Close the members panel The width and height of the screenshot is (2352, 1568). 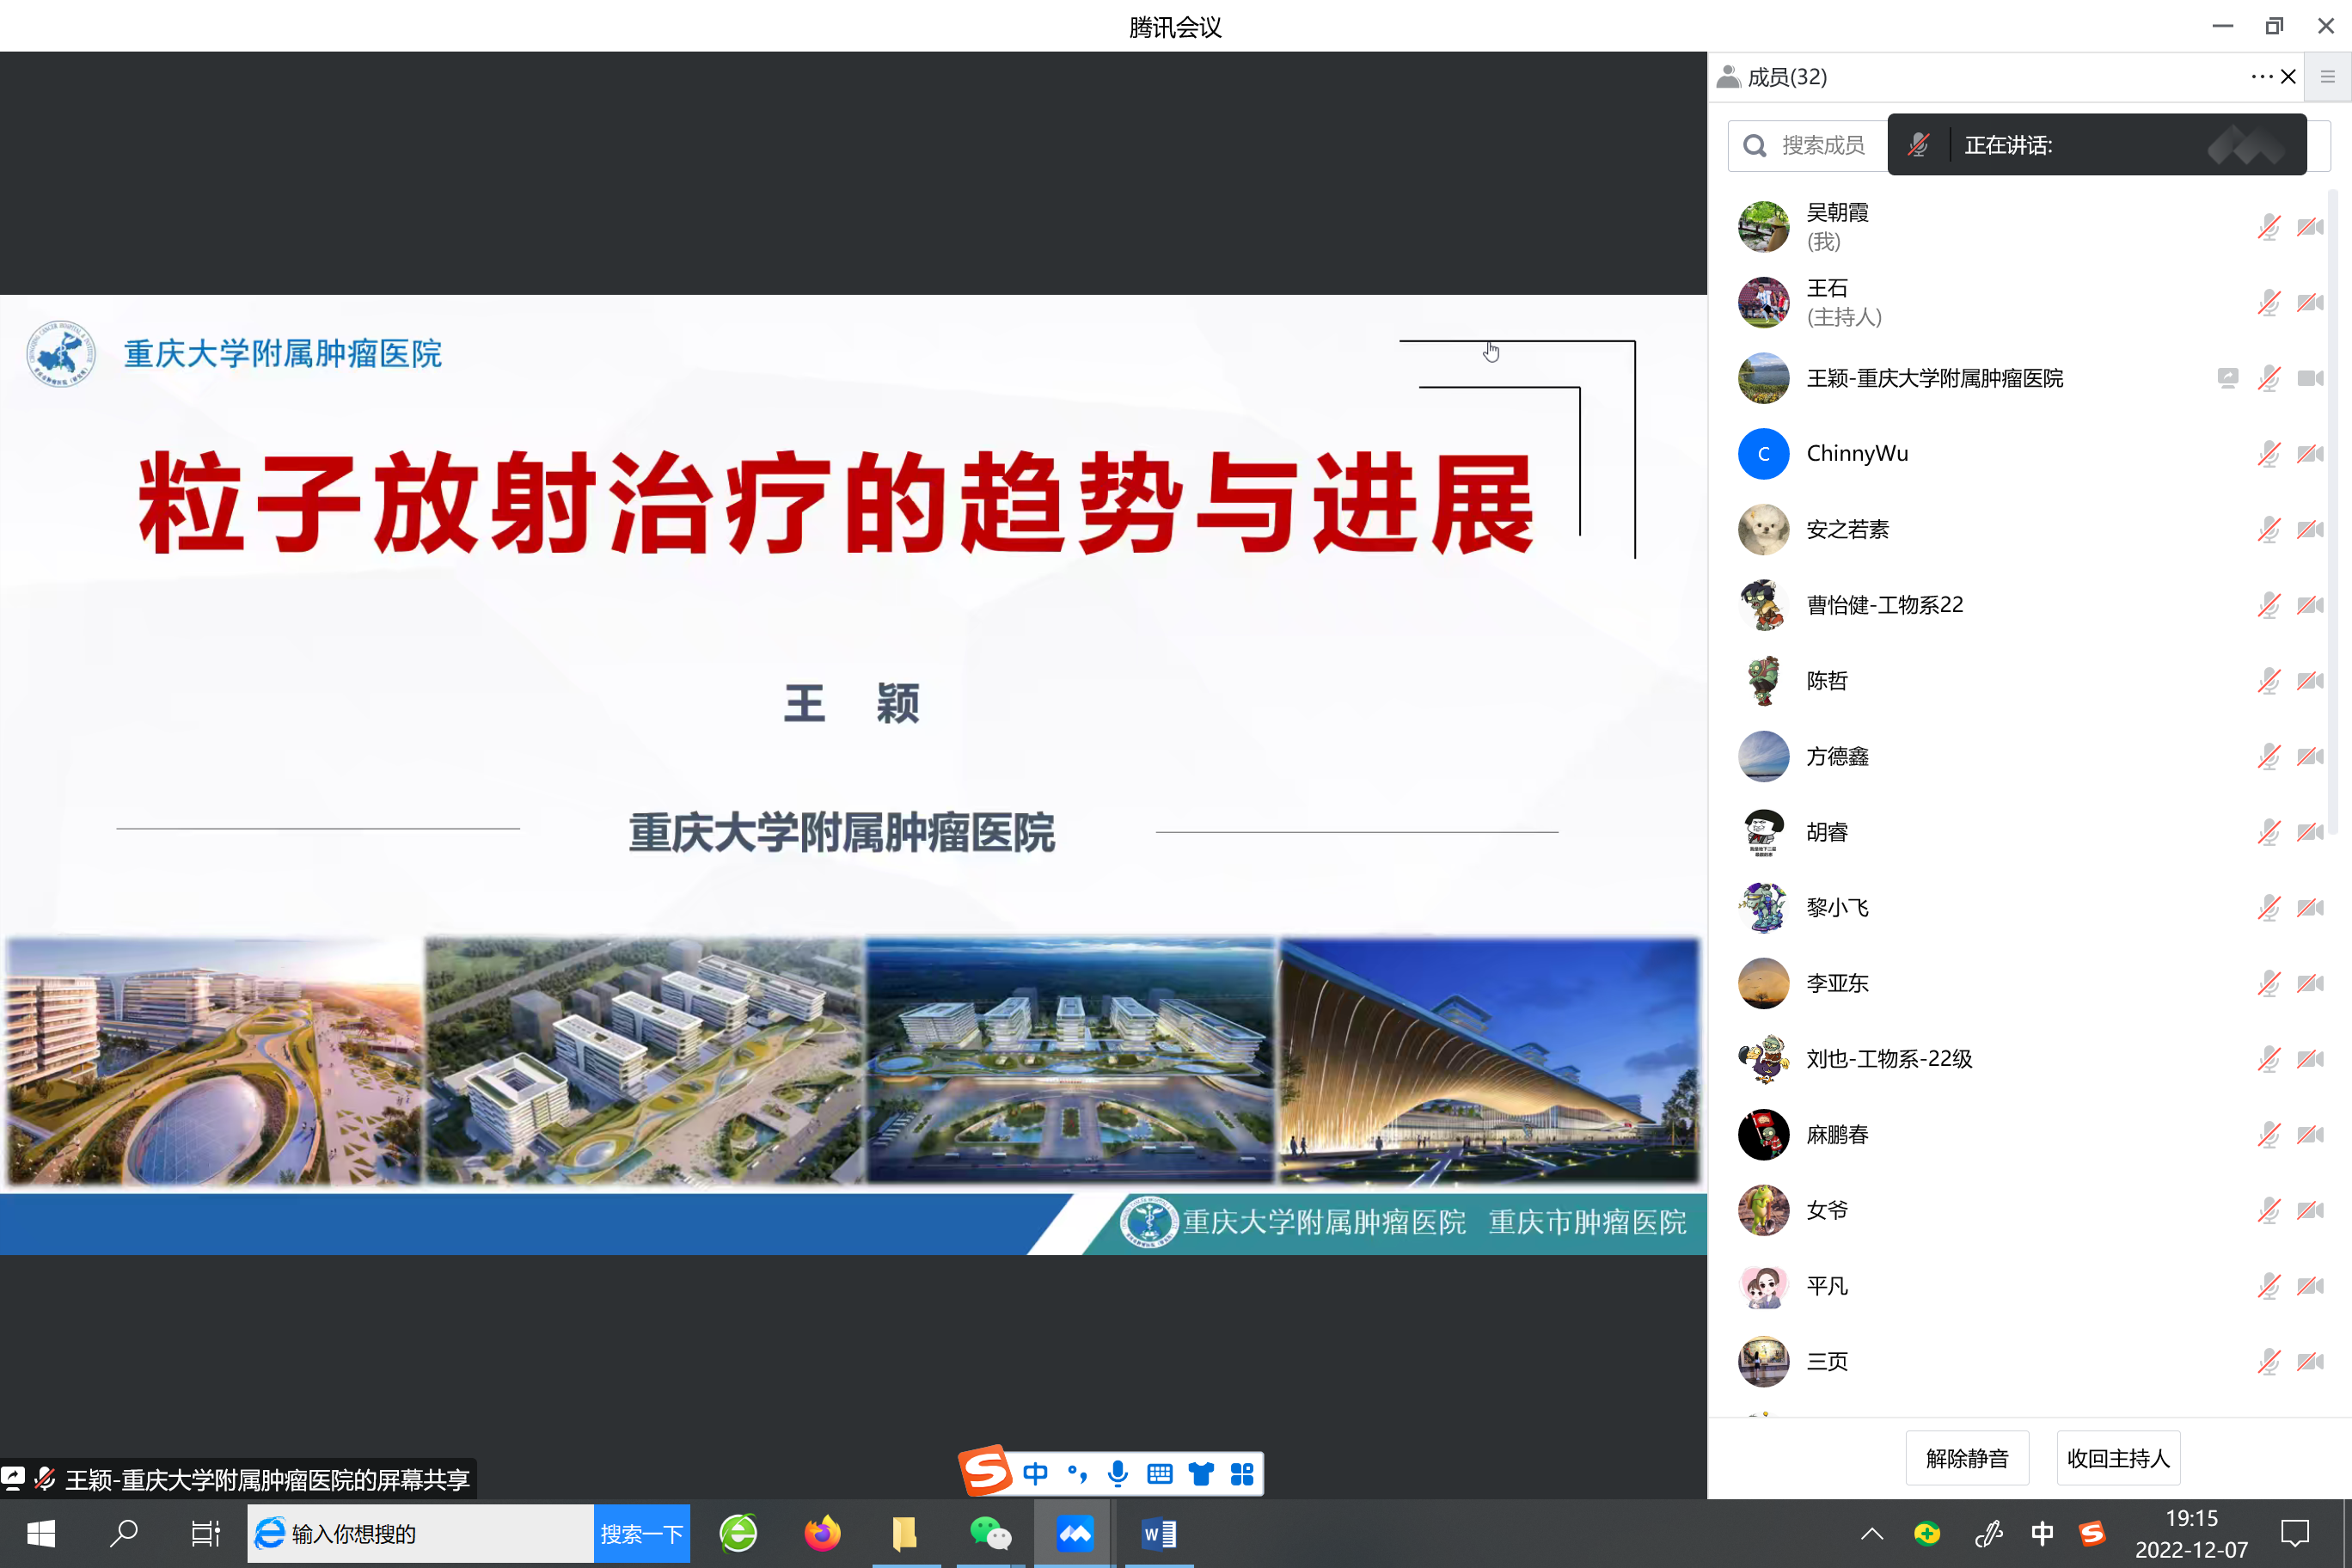click(x=2288, y=77)
